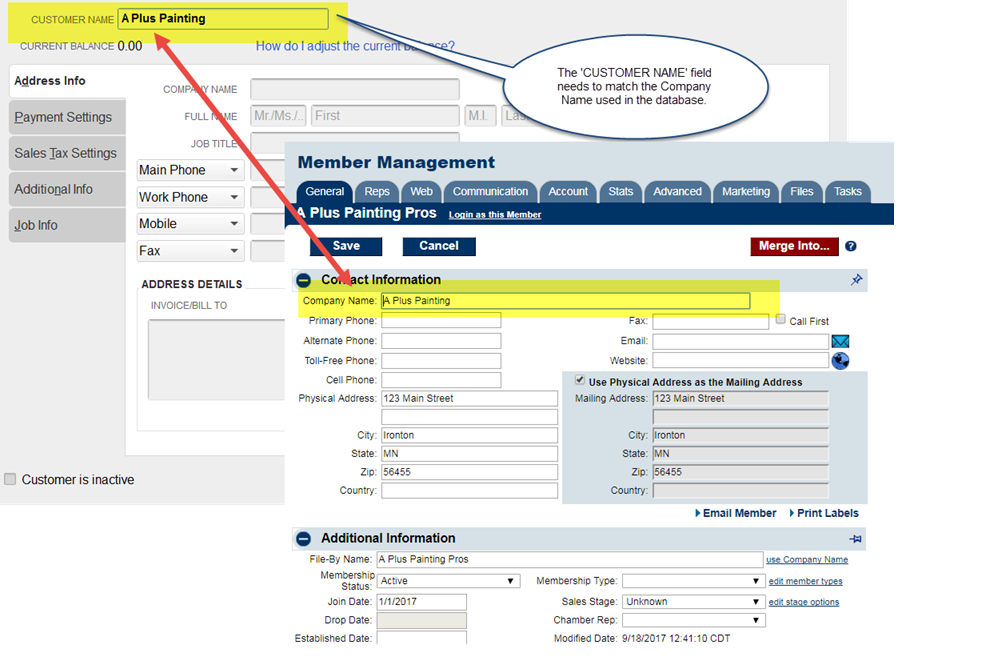
Task: Click the Save button
Action: point(346,246)
